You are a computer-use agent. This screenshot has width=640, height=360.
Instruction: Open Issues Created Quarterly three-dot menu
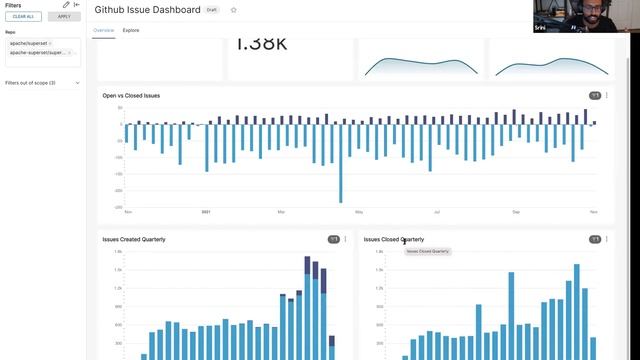coord(345,239)
